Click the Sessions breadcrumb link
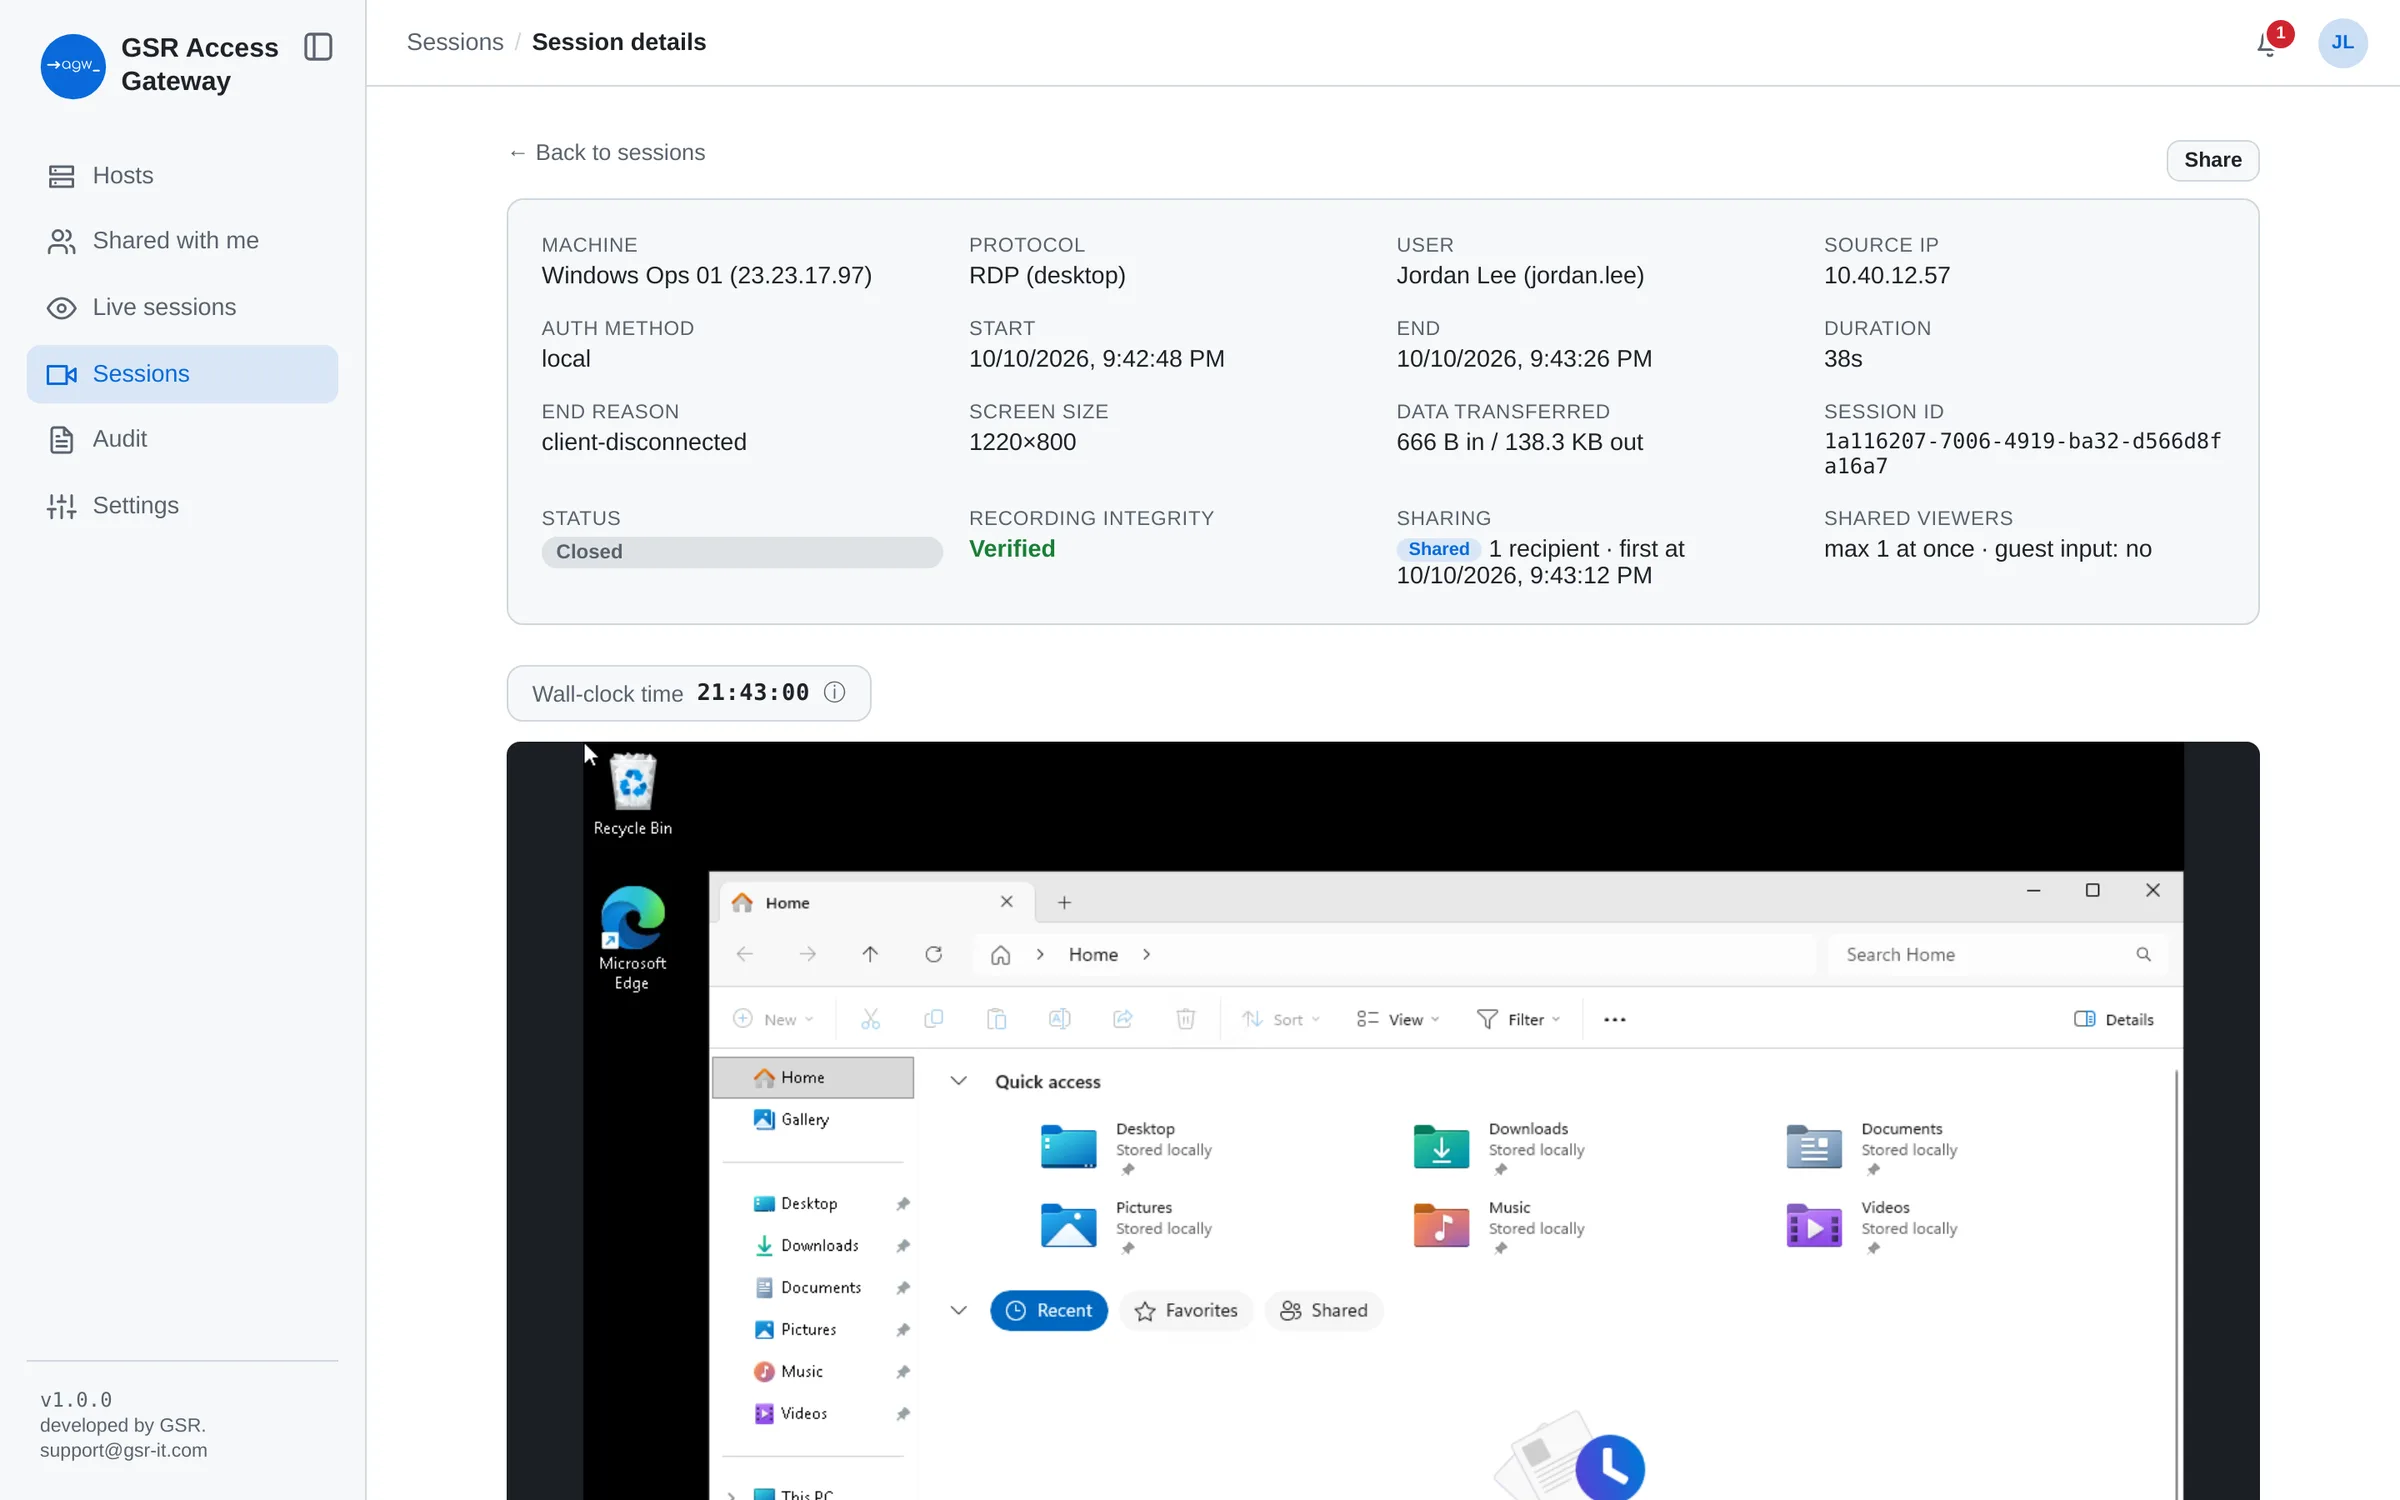Viewport: 2400px width, 1500px height. 455,42
